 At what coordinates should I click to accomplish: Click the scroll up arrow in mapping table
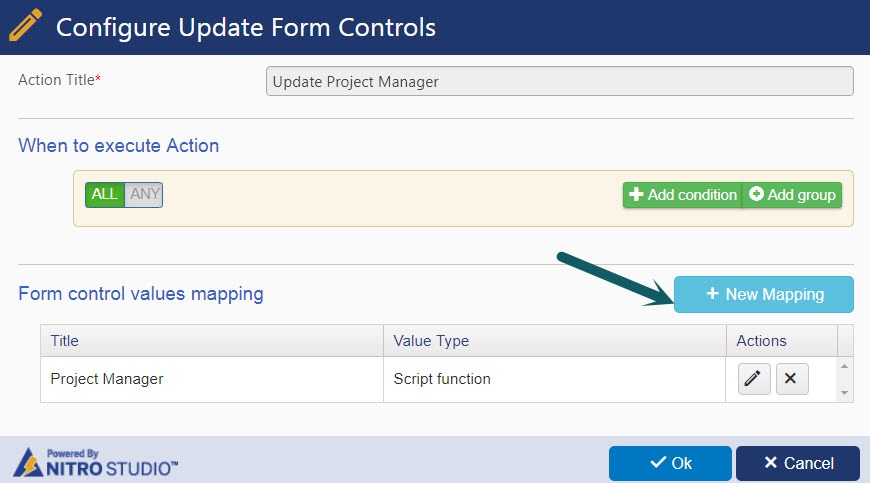pyautogui.click(x=844, y=367)
